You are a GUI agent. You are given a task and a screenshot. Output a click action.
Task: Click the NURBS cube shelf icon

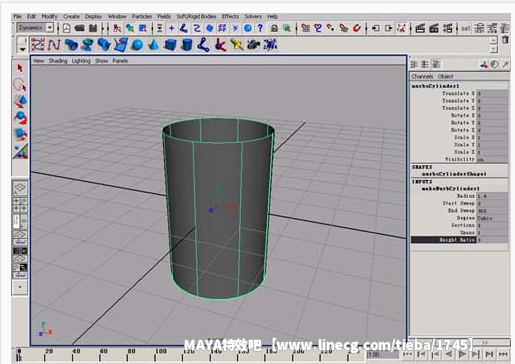pos(170,44)
